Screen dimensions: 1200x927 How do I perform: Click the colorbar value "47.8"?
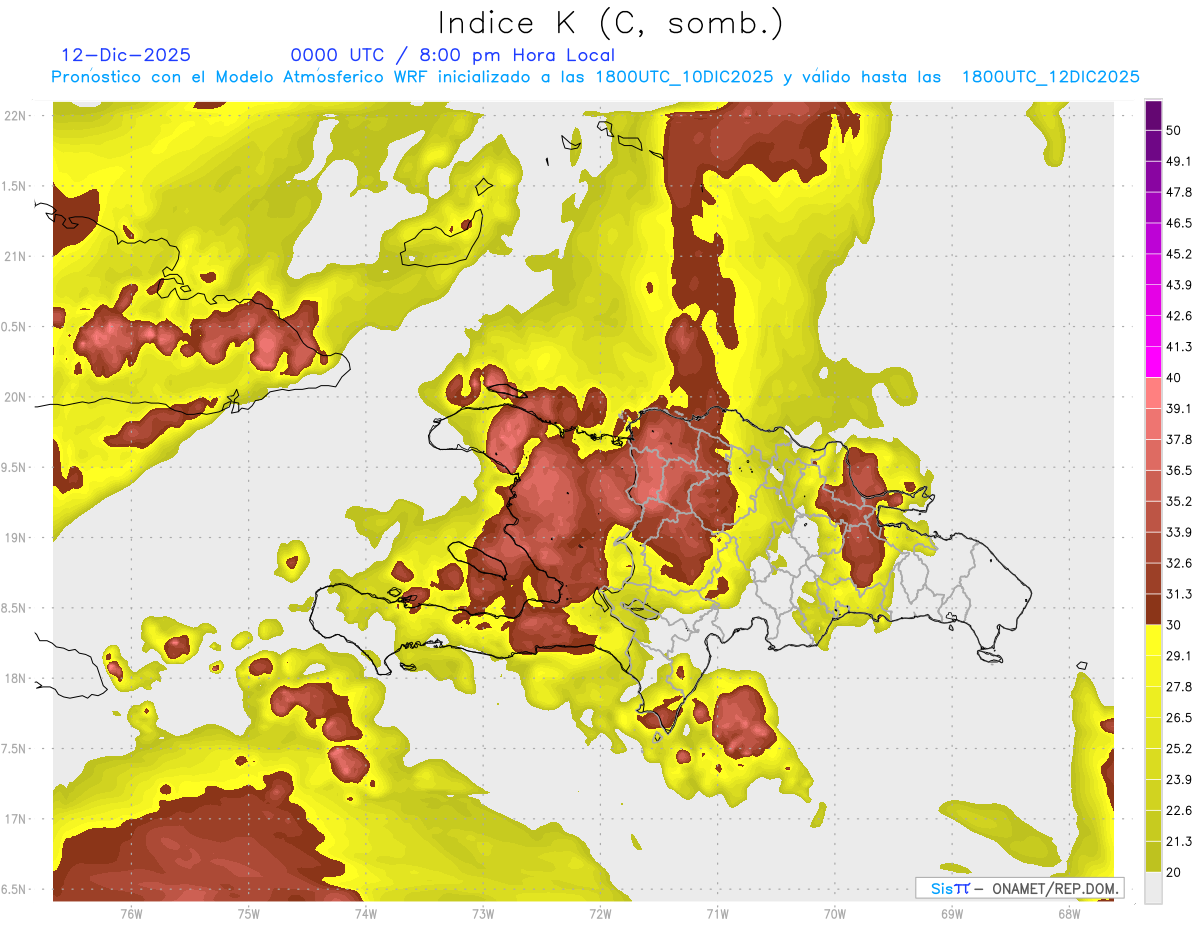(1179, 193)
